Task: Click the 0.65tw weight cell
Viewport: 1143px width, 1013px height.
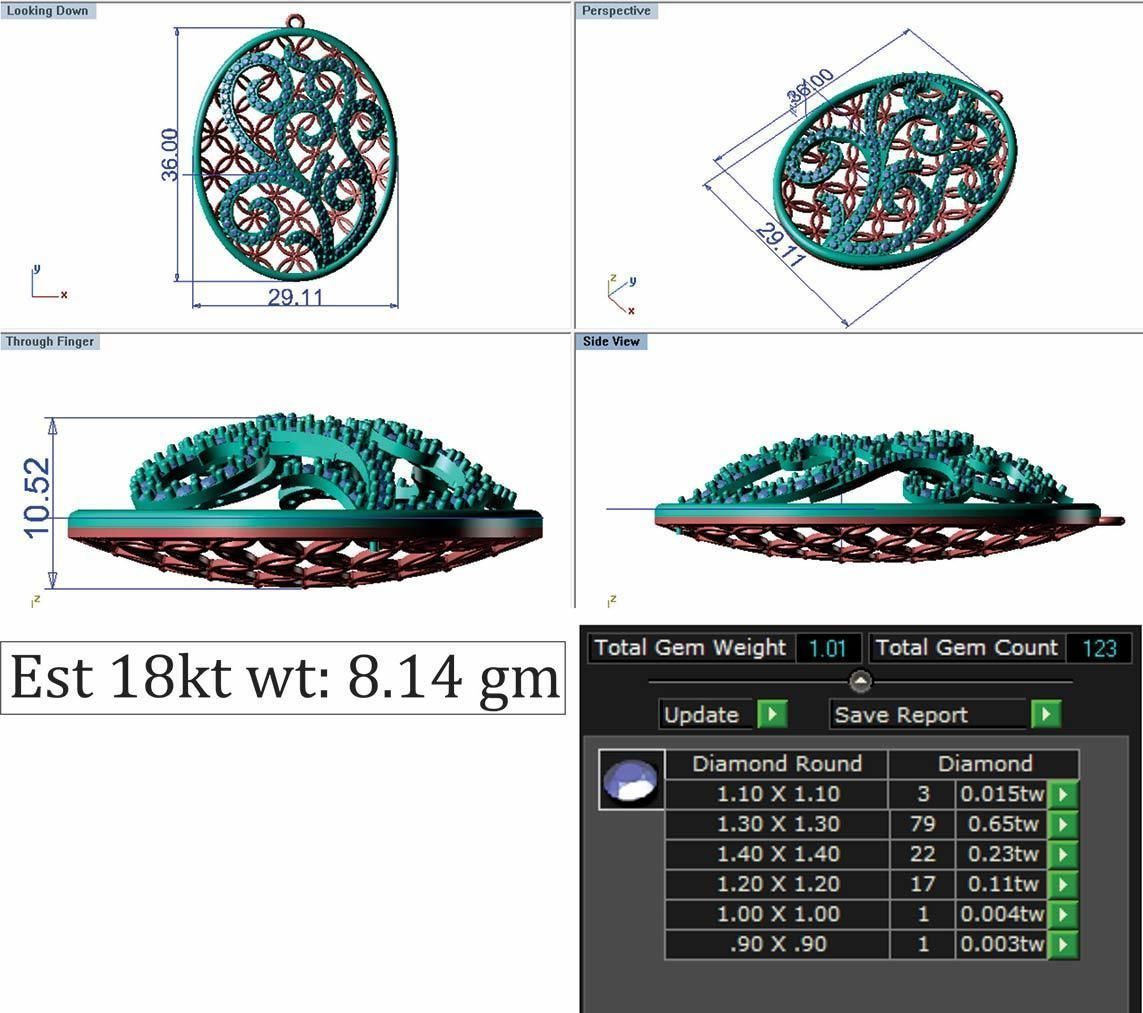Action: pyautogui.click(x=1002, y=824)
